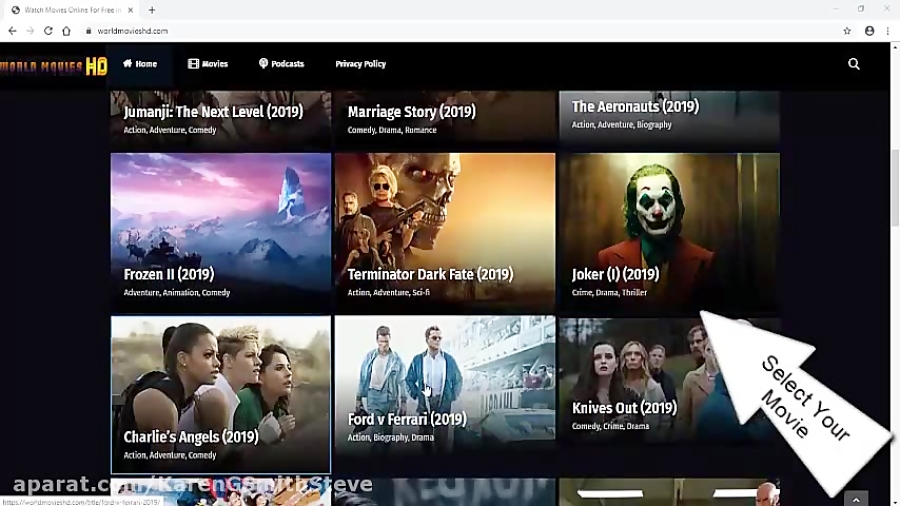Open Jumanji: The Next Level (2019) title
This screenshot has height=506, width=900.
coord(213,111)
